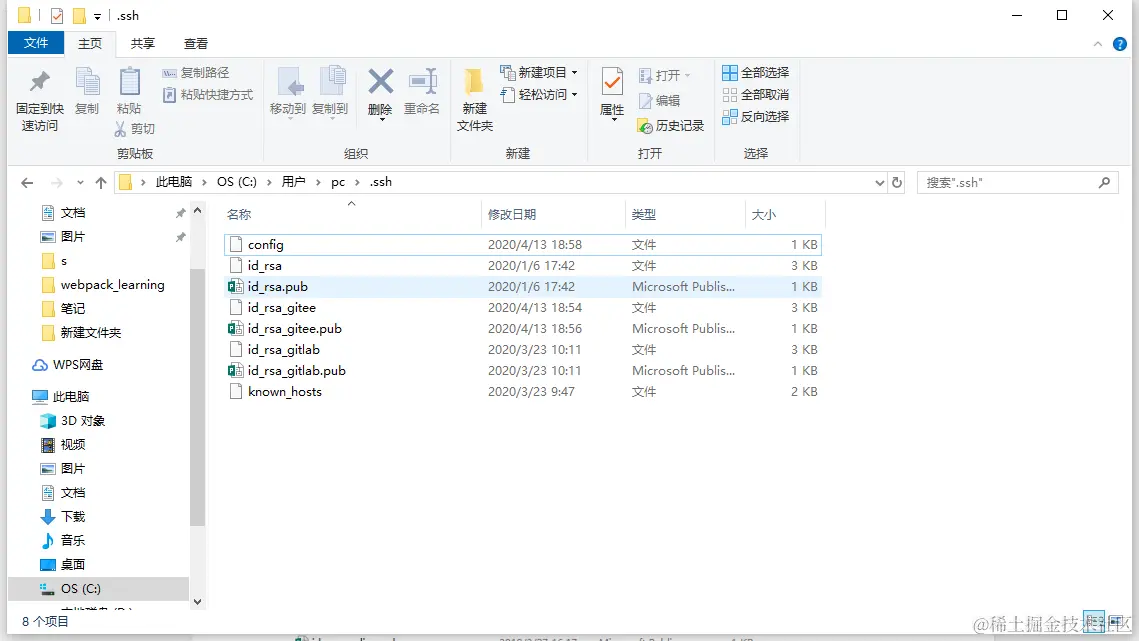Screen dimensions: 1139x641
Task: Open address bar history dropdown
Action: (880, 182)
